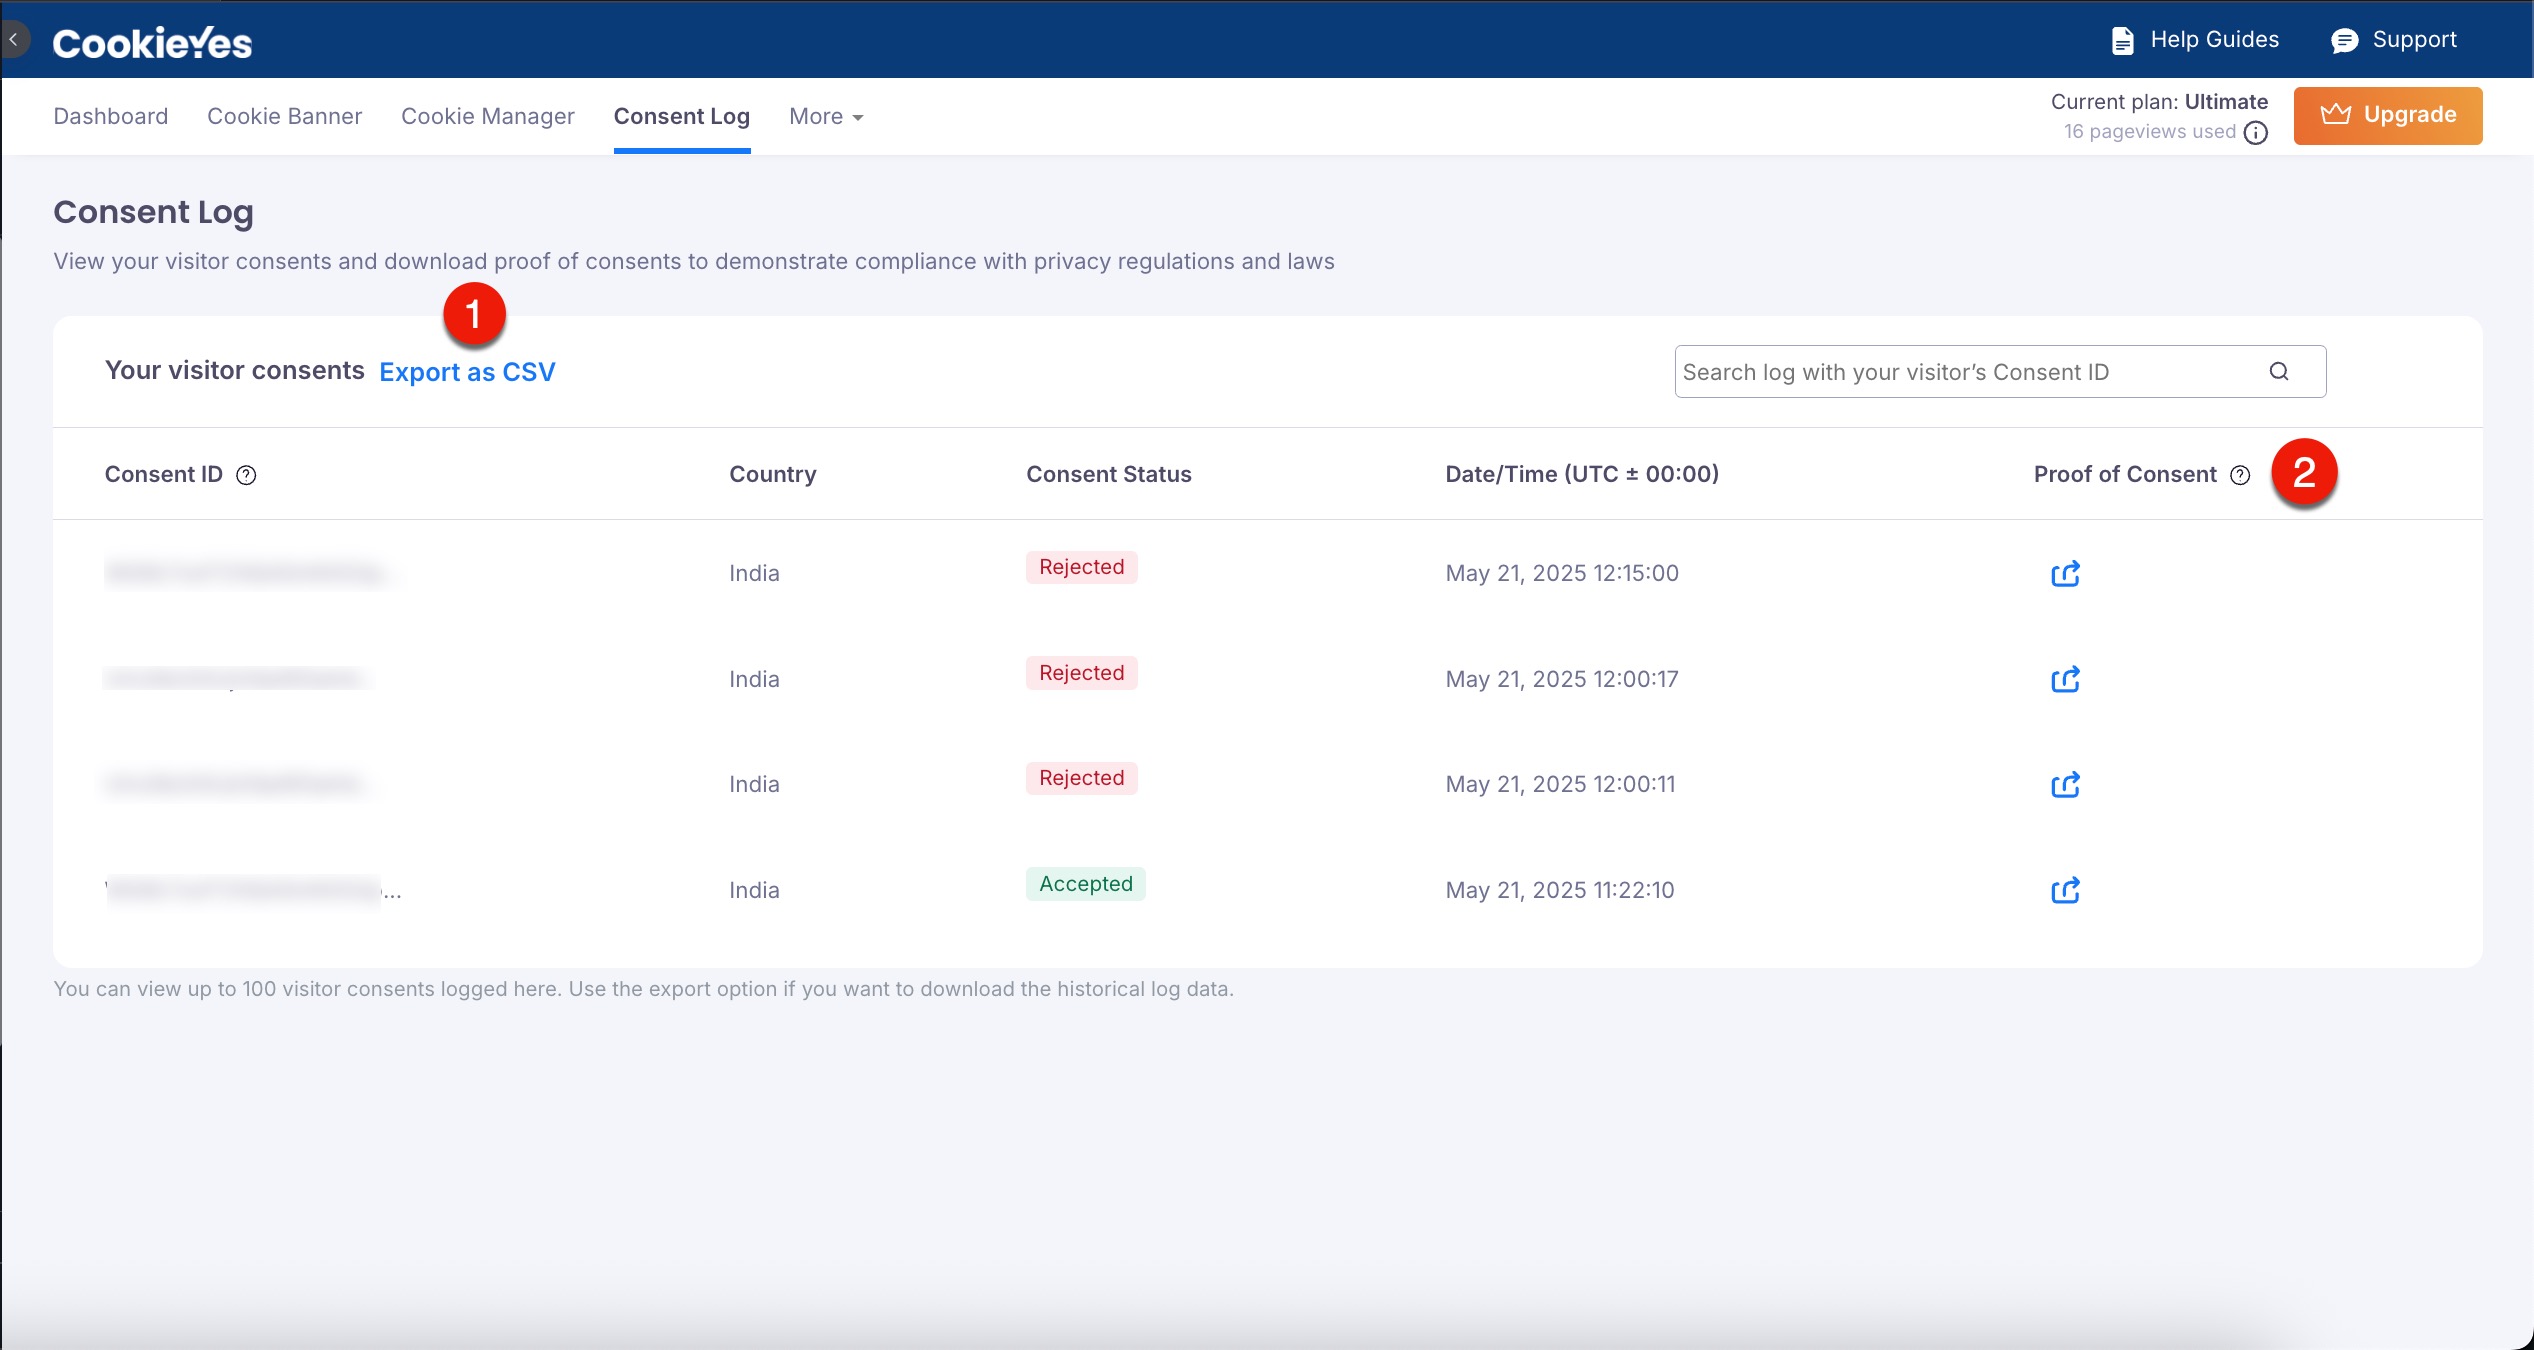The image size is (2534, 1350).
Task: Click the search magnifier icon
Action: (2279, 372)
